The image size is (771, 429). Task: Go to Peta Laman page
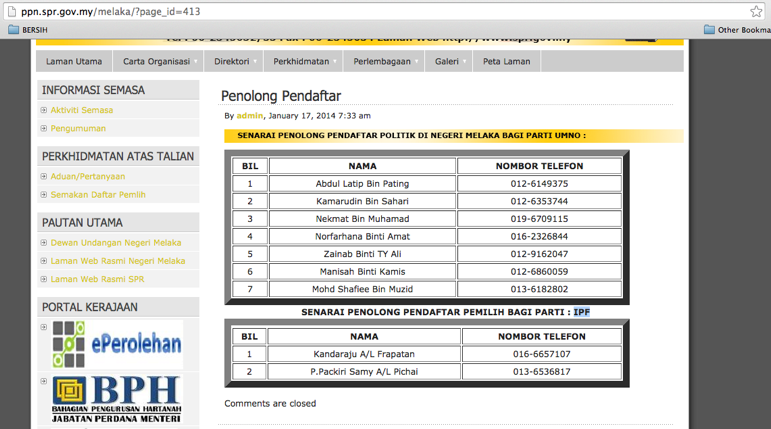coord(506,61)
